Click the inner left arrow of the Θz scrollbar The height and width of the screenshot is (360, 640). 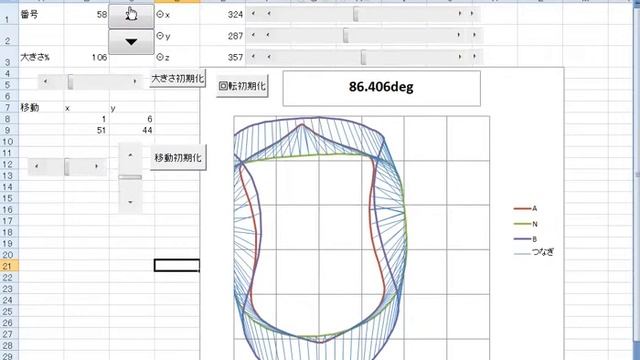(x=269, y=57)
